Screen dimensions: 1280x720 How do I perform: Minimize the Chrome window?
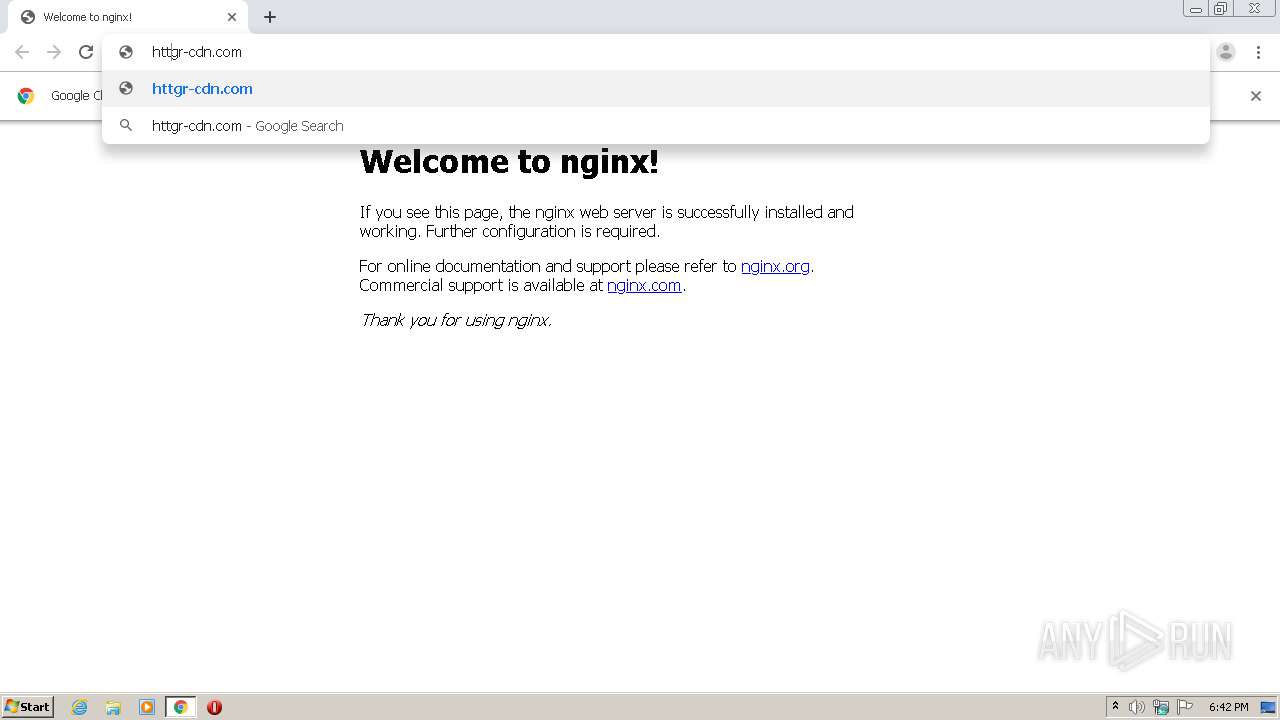(x=1196, y=9)
